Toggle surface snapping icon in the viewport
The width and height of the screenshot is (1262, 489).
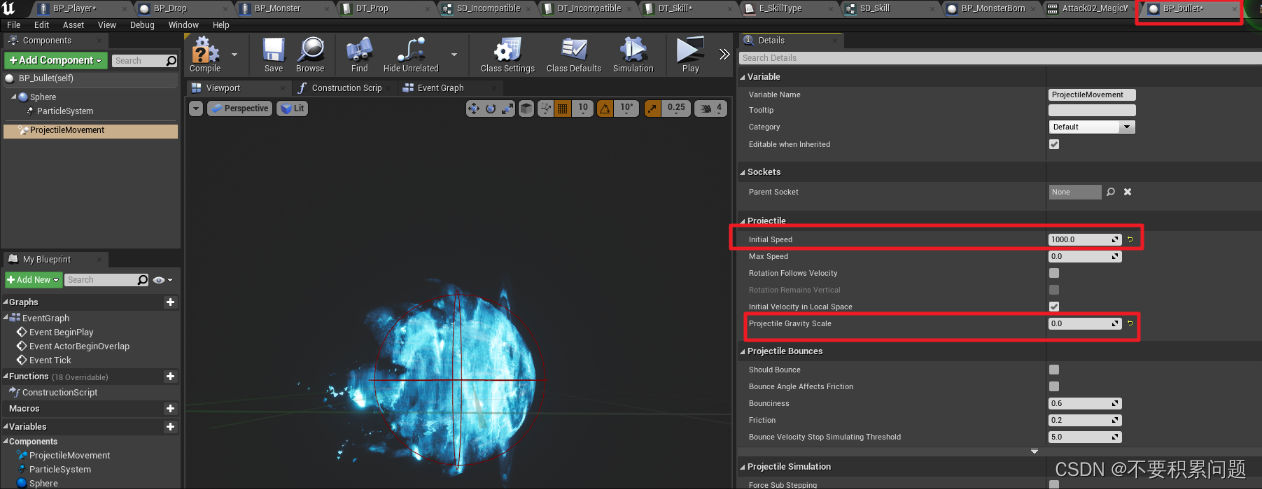tap(545, 108)
